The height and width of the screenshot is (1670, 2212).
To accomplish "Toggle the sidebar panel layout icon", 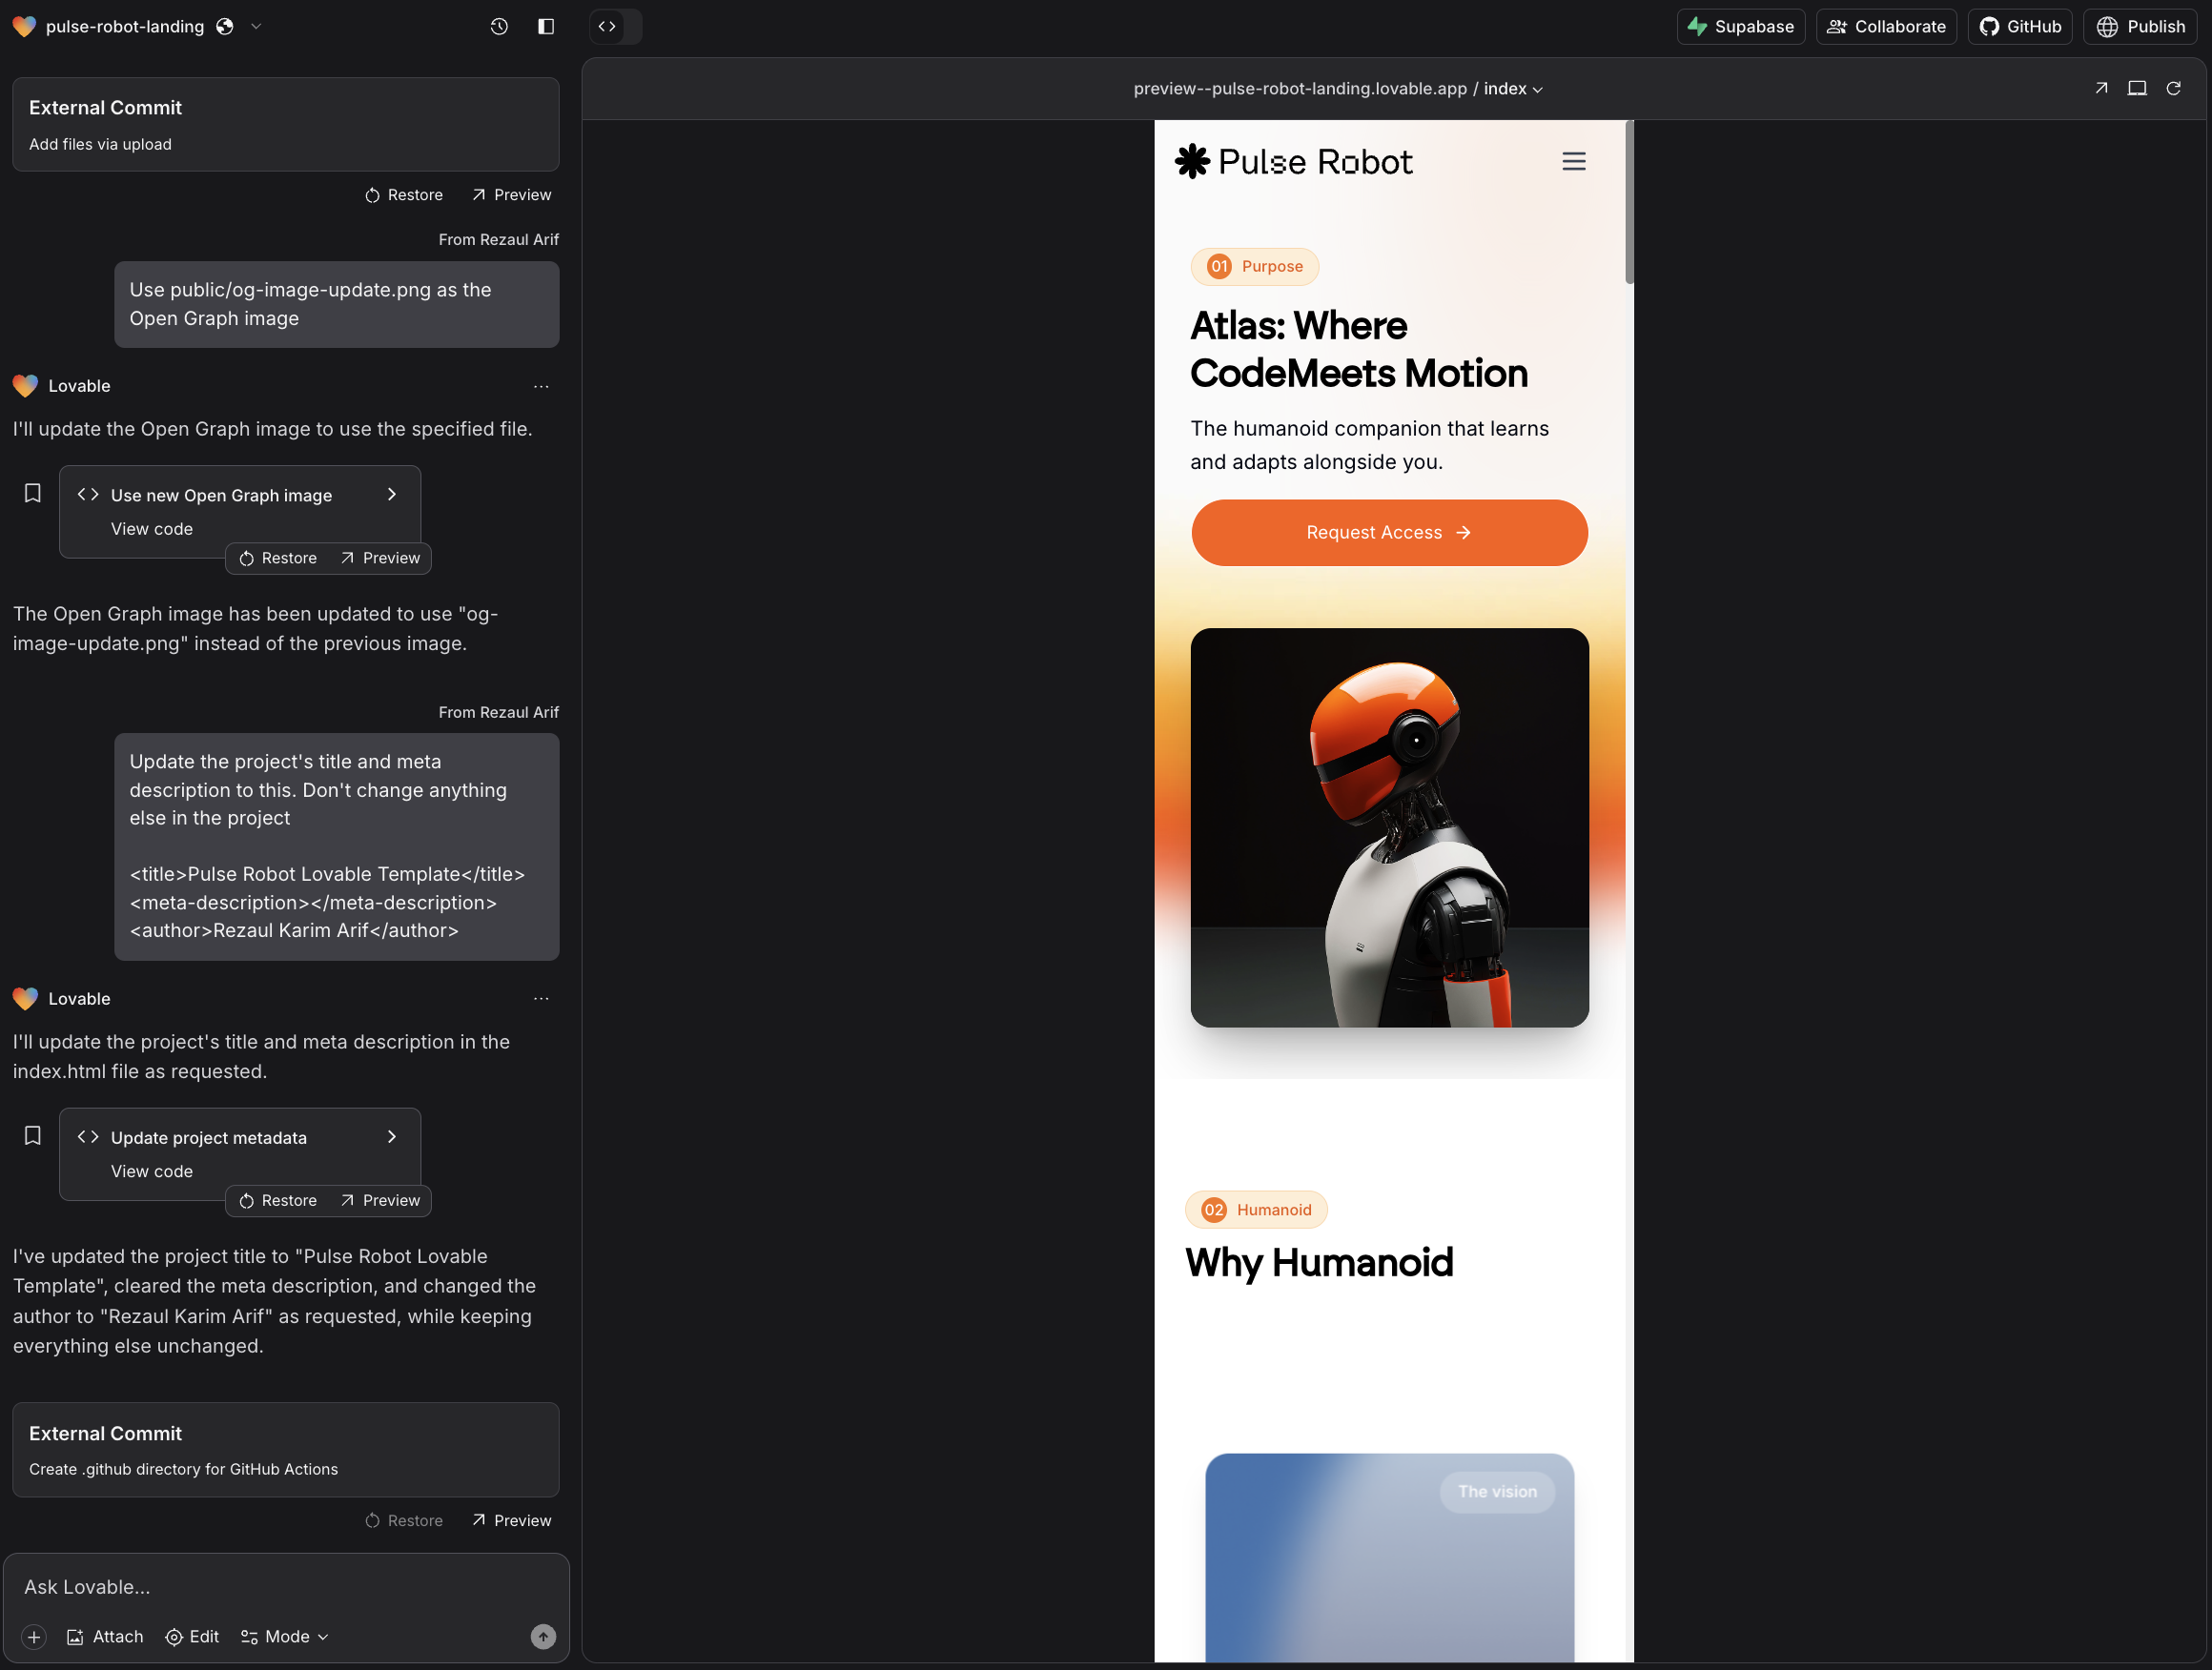I will (545, 26).
